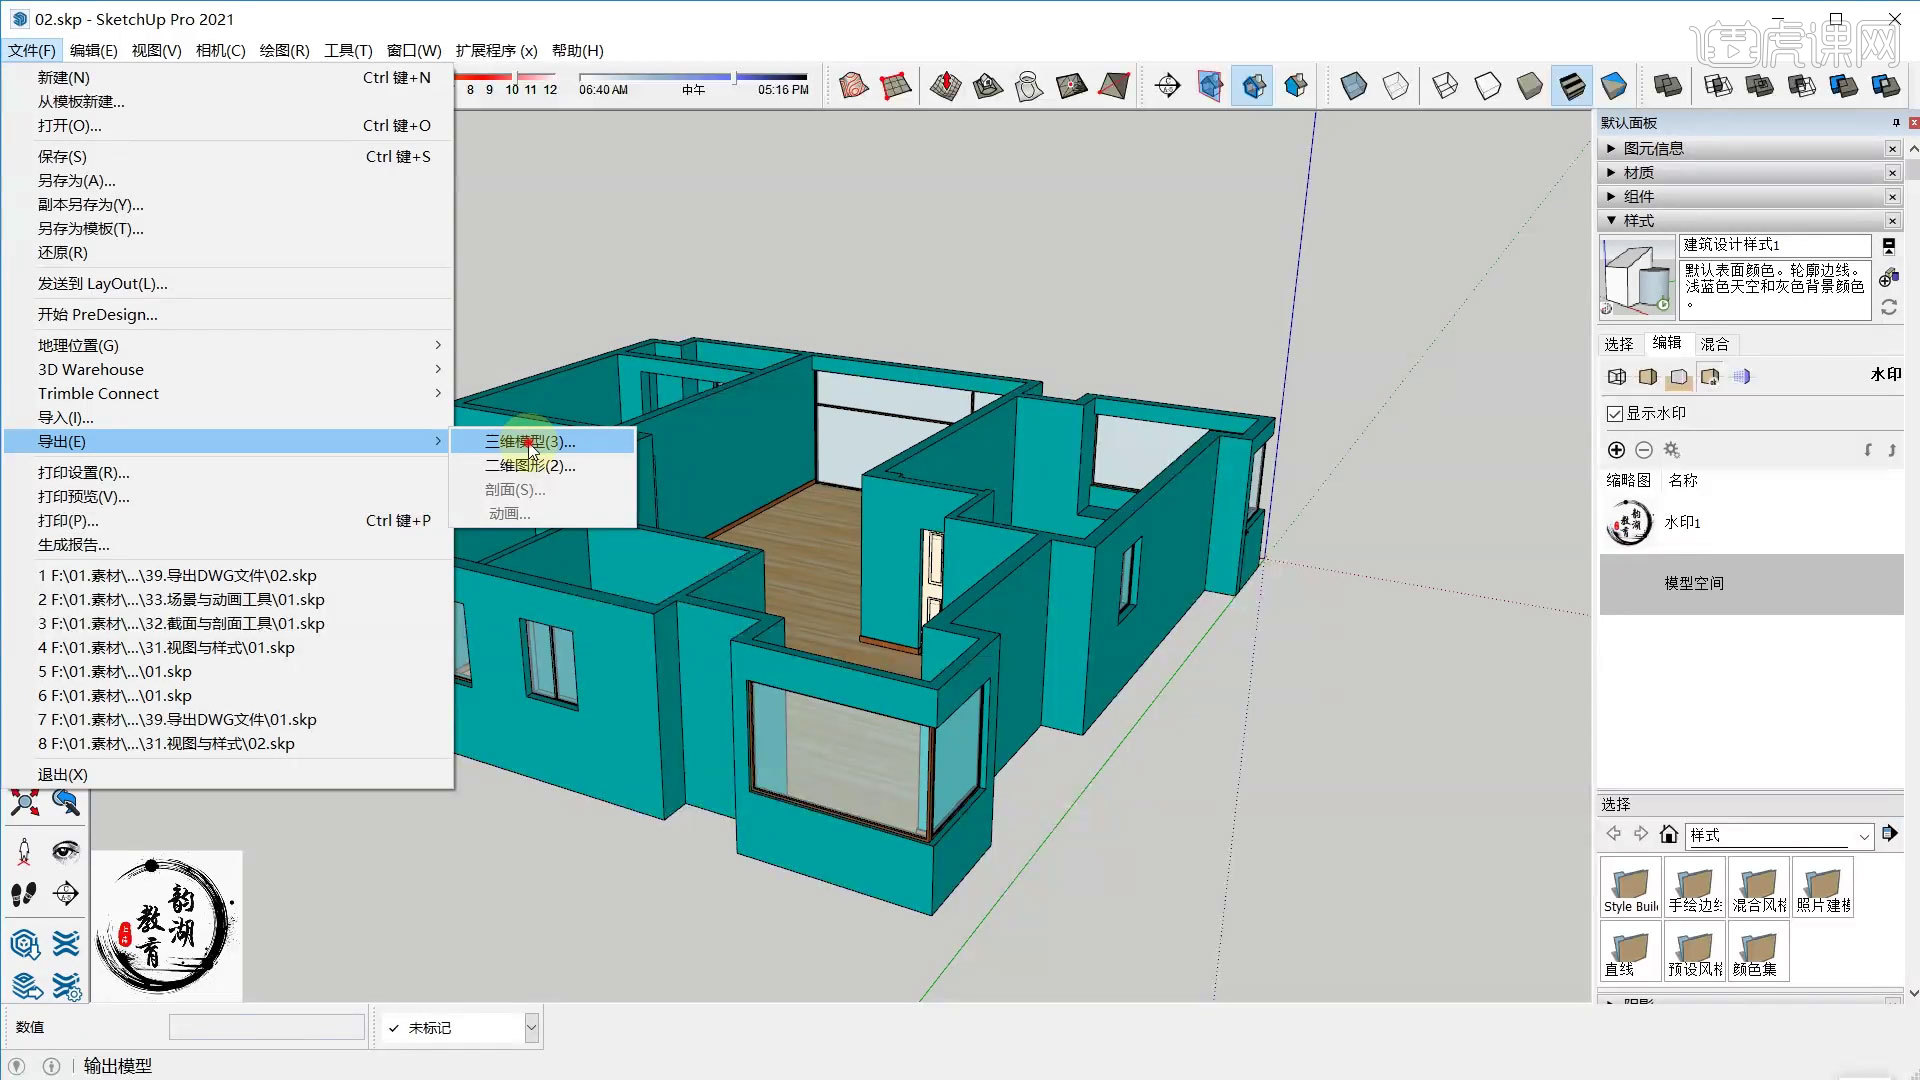The width and height of the screenshot is (1920, 1080).
Task: Select the Zoom Extents tool
Action: (25, 802)
